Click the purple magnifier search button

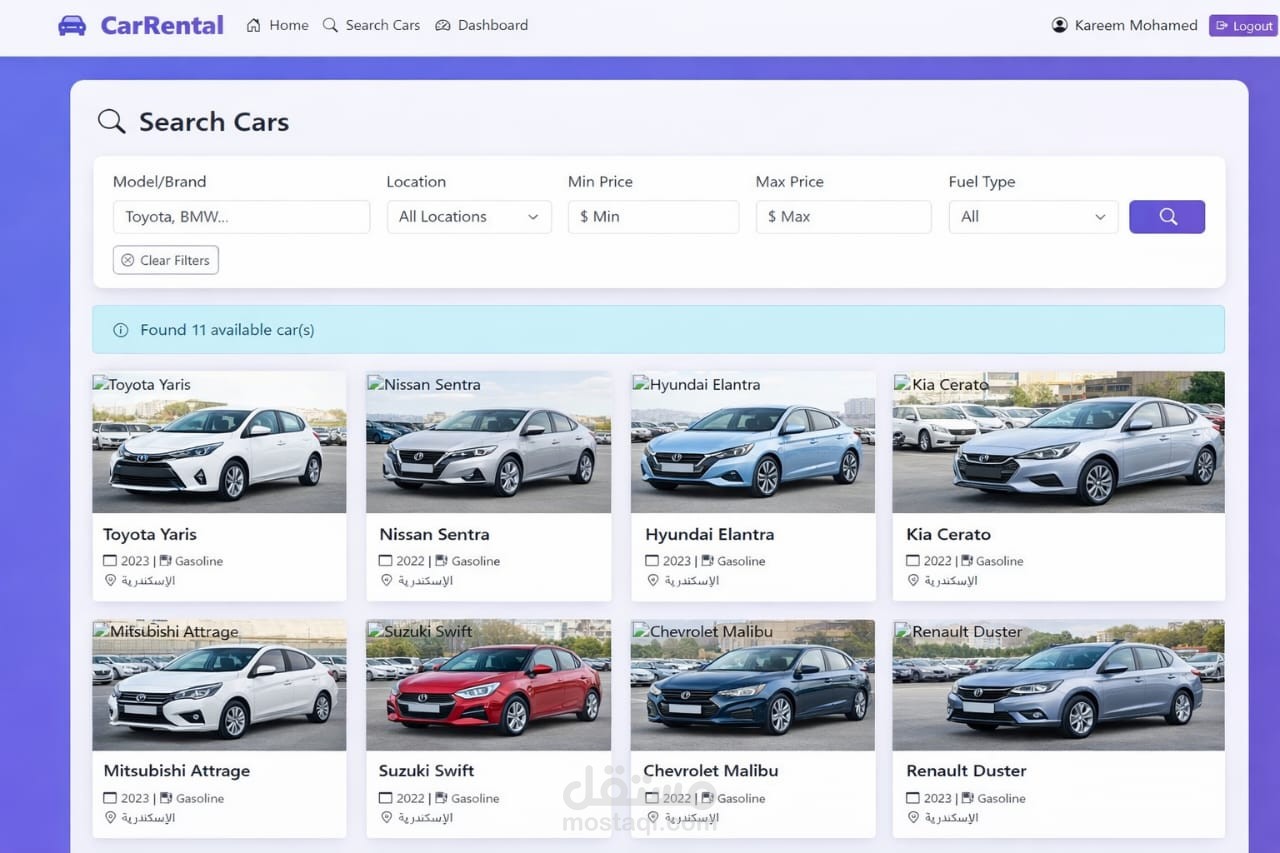[x=1166, y=216]
